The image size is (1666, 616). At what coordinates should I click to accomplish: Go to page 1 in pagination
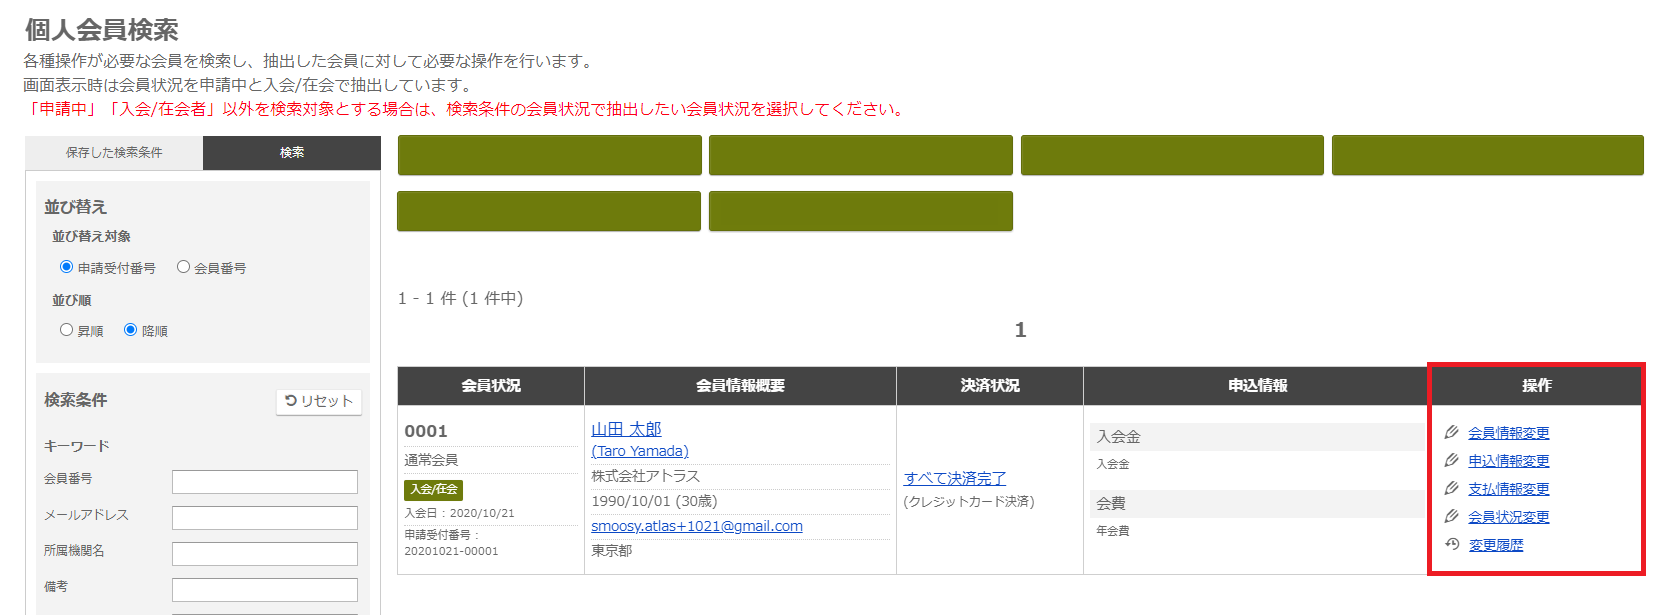(1020, 330)
